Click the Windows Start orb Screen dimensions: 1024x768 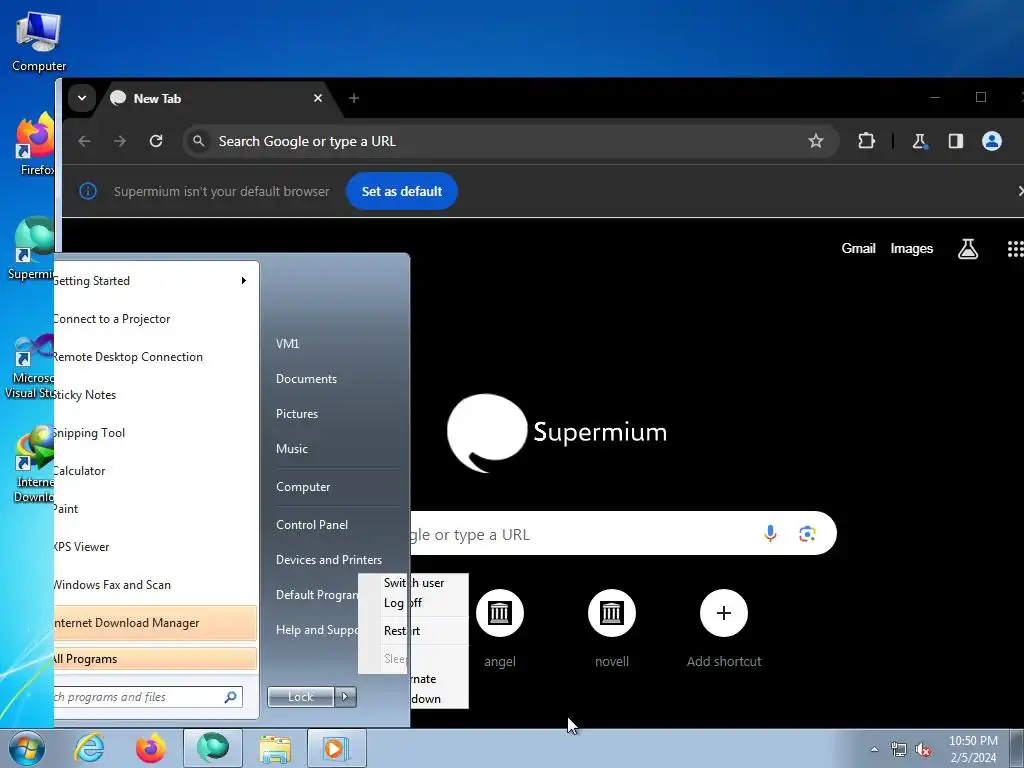coord(26,748)
